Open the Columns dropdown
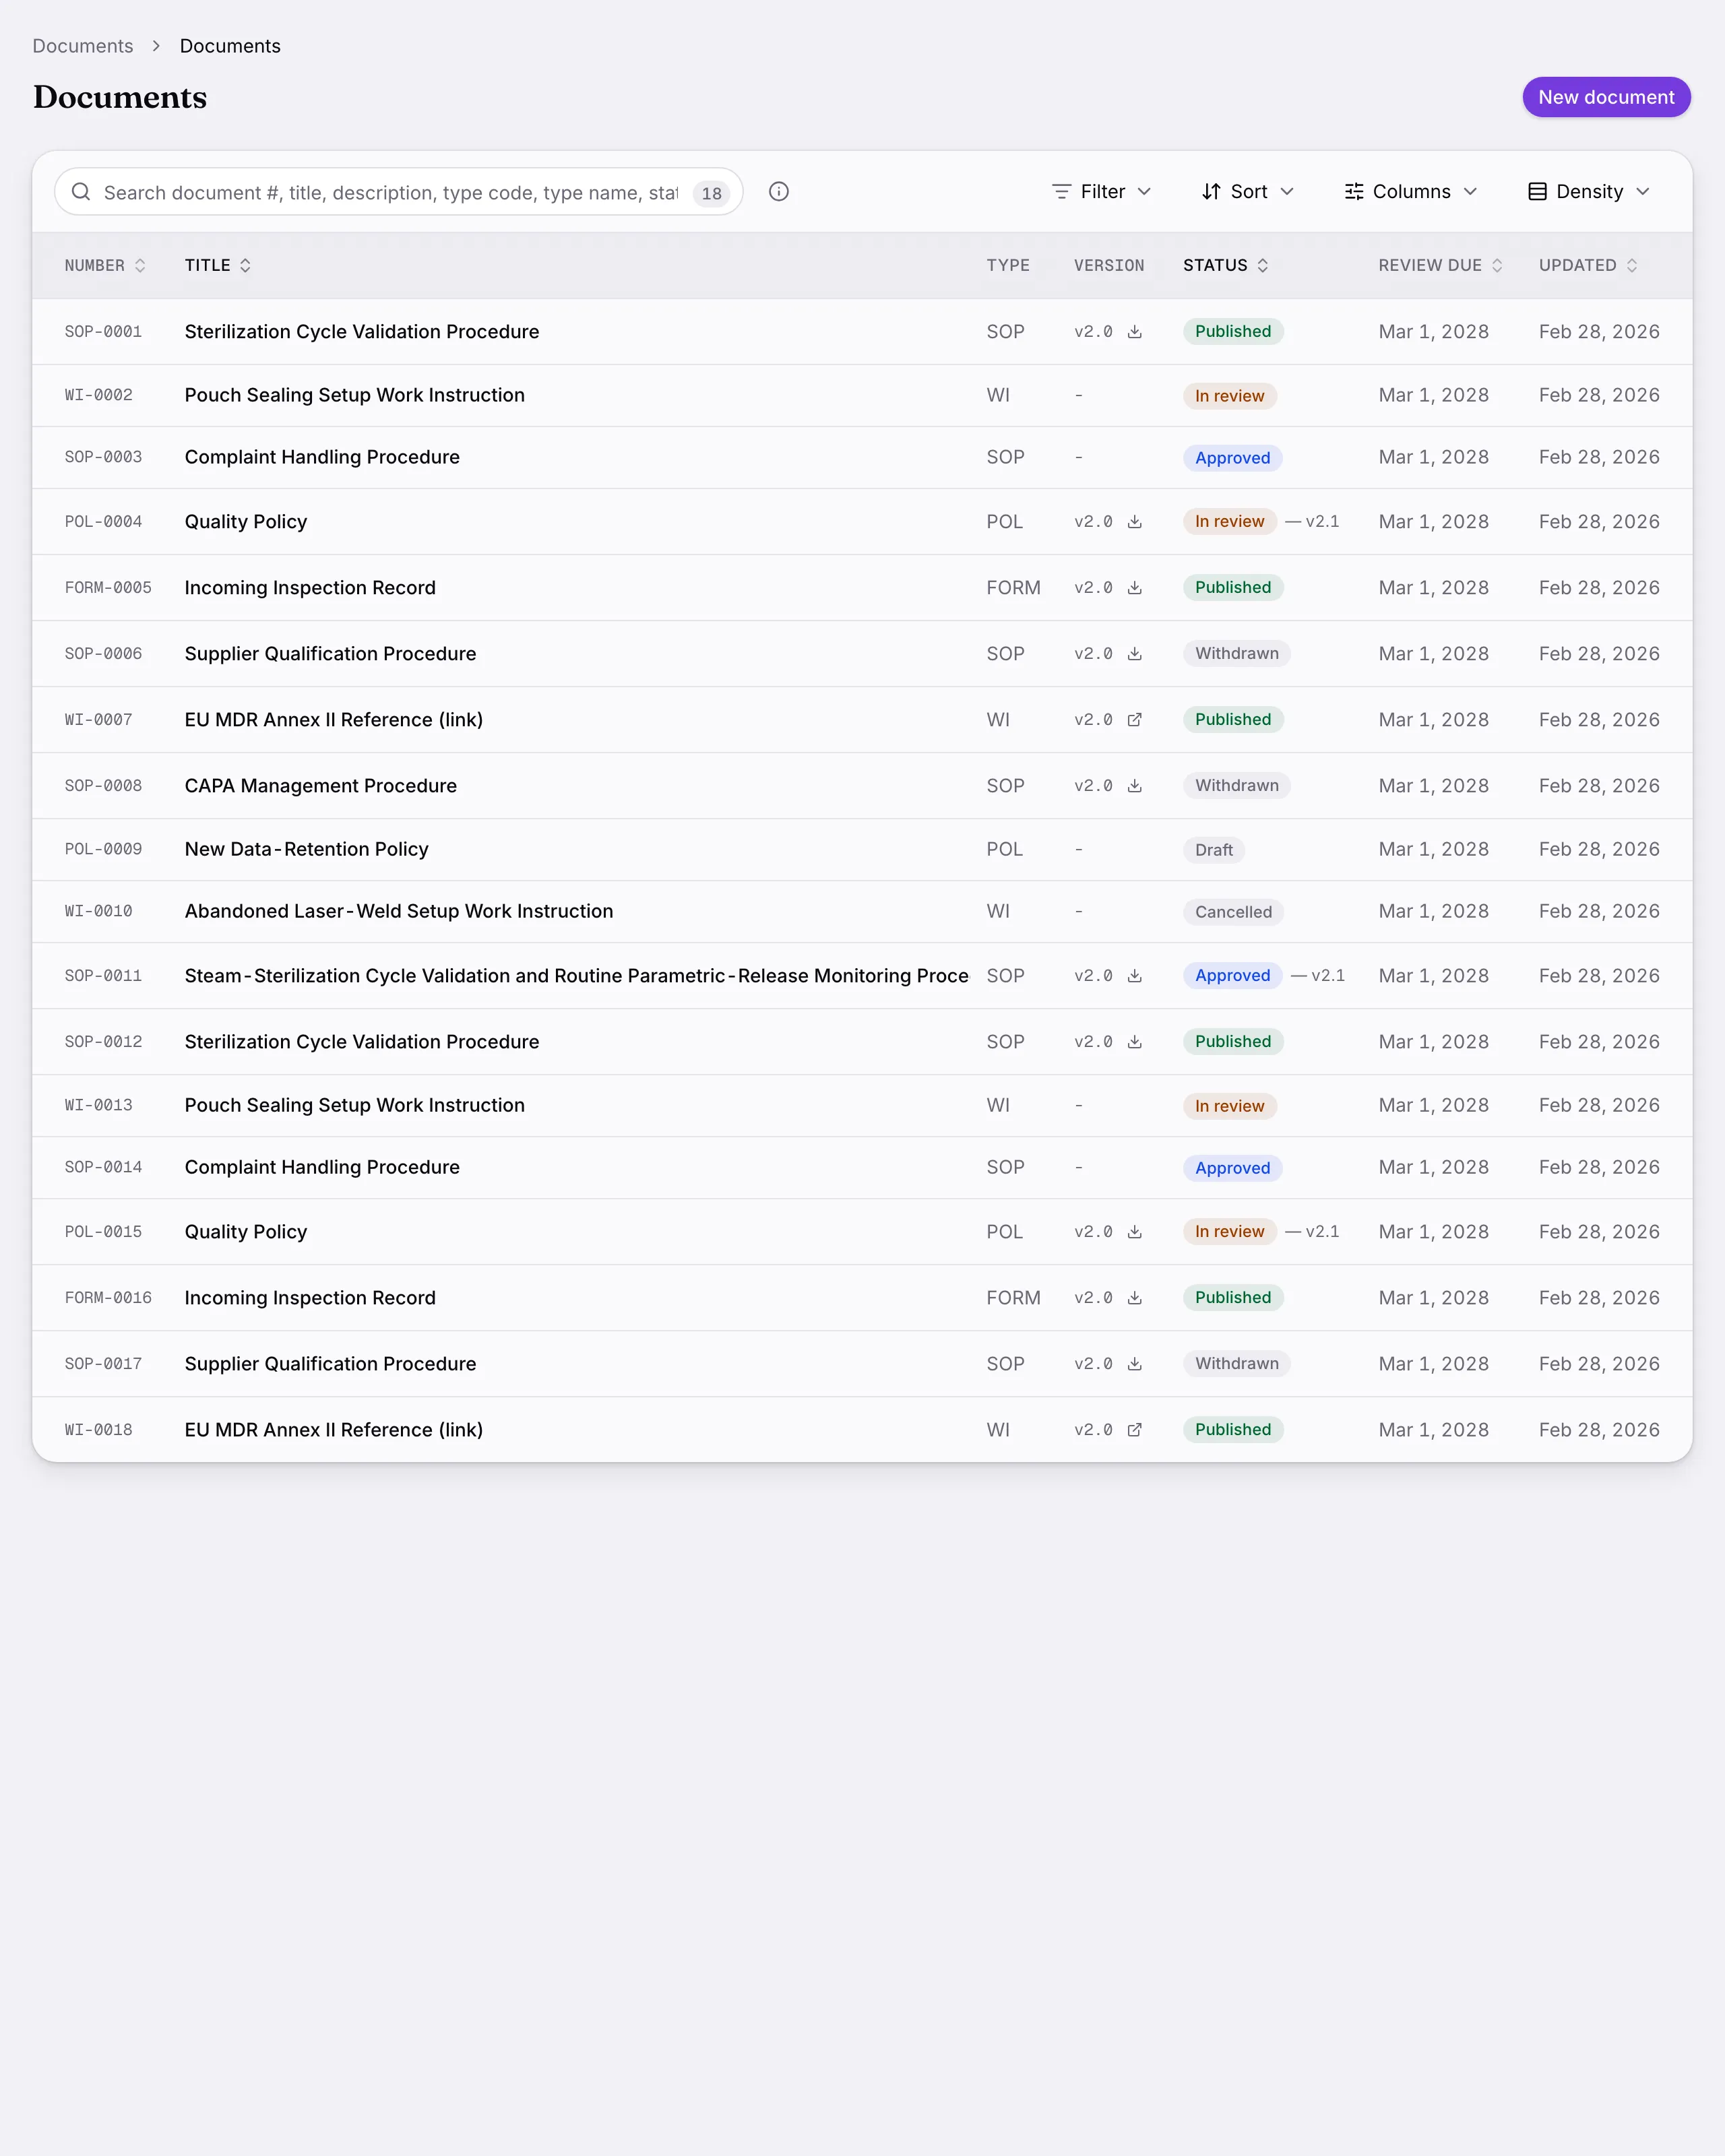Image resolution: width=1725 pixels, height=2156 pixels. click(x=1411, y=192)
